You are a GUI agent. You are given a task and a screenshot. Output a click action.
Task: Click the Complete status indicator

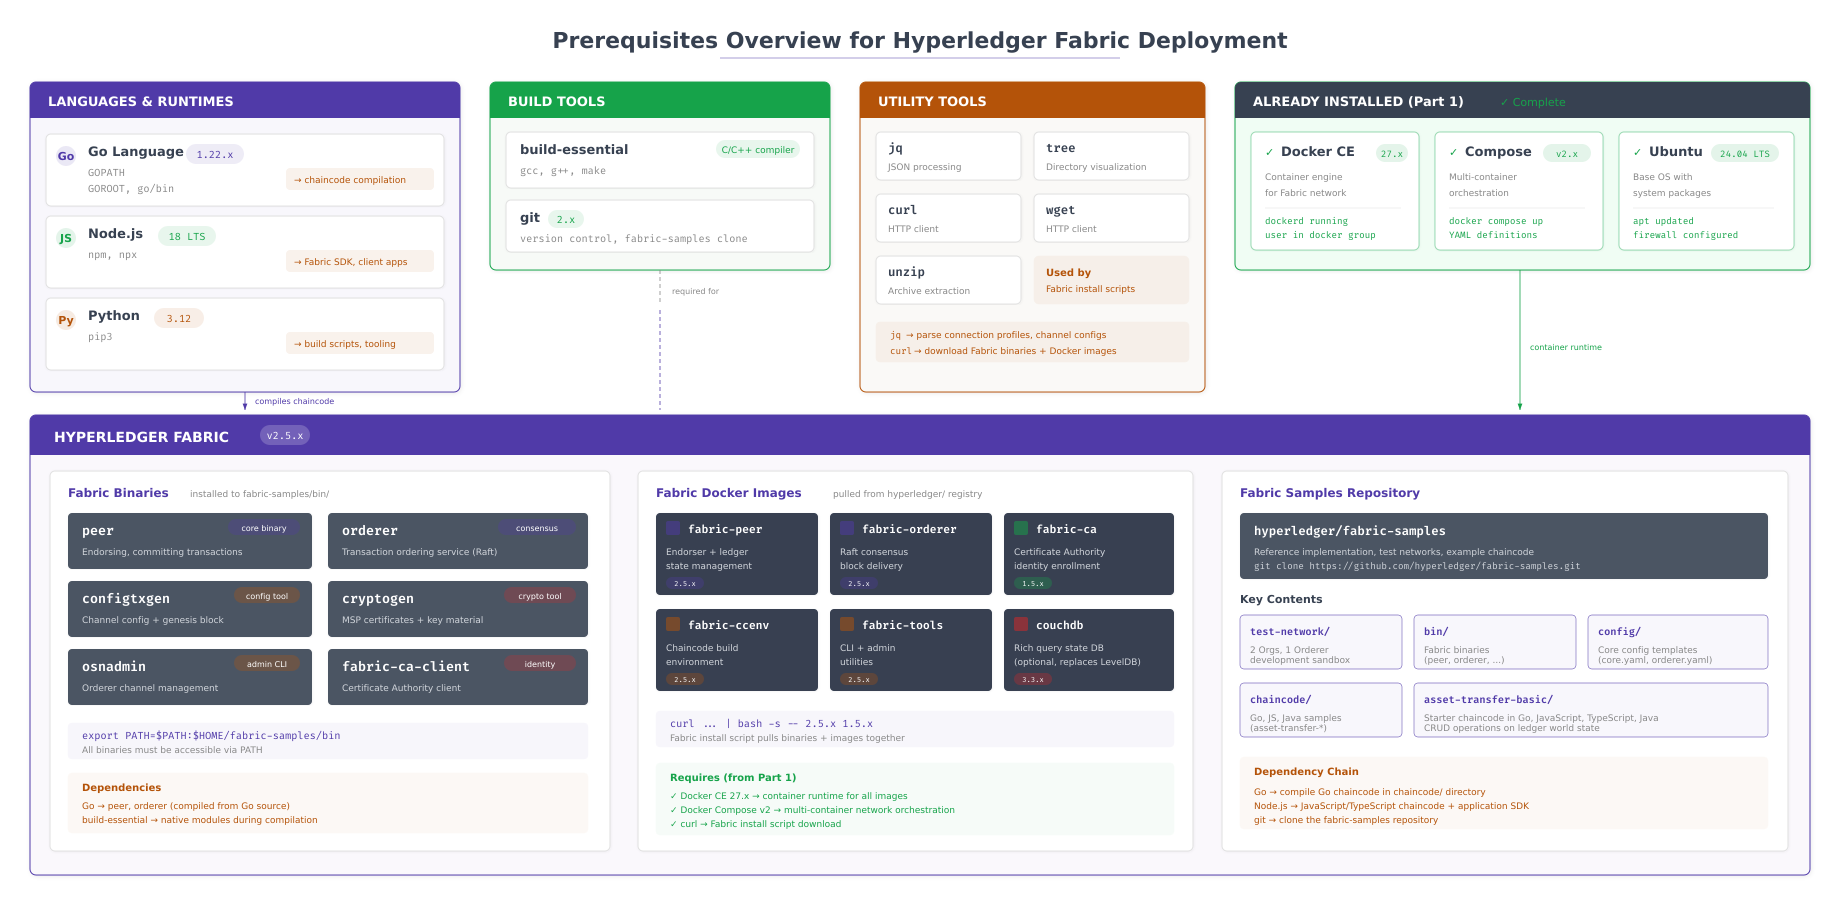click(1531, 101)
